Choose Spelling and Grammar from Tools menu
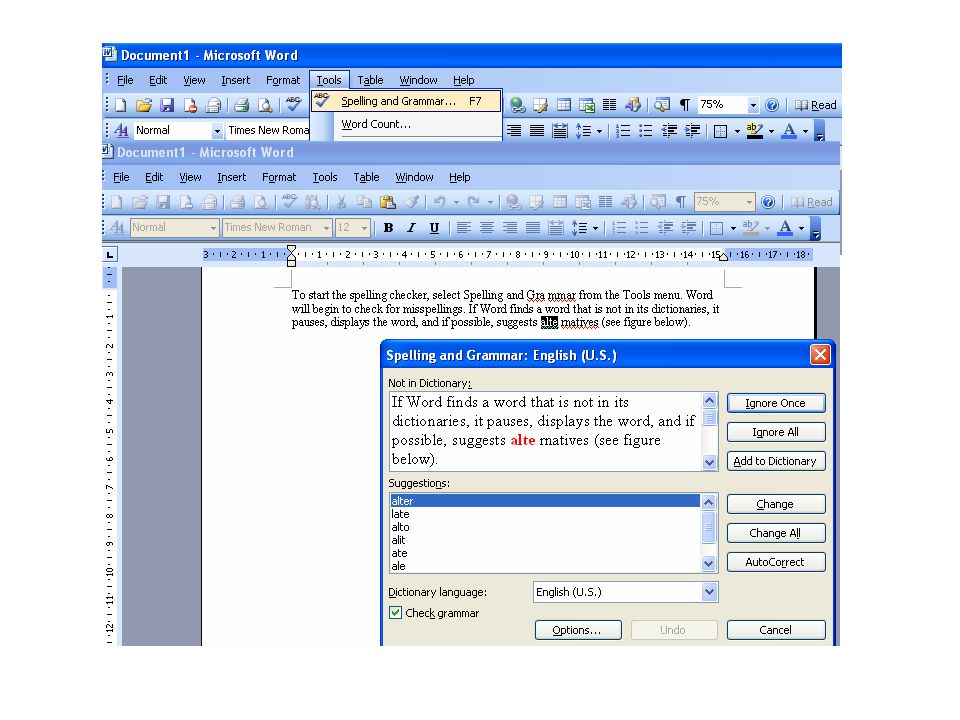The width and height of the screenshot is (960, 720). (x=407, y=101)
